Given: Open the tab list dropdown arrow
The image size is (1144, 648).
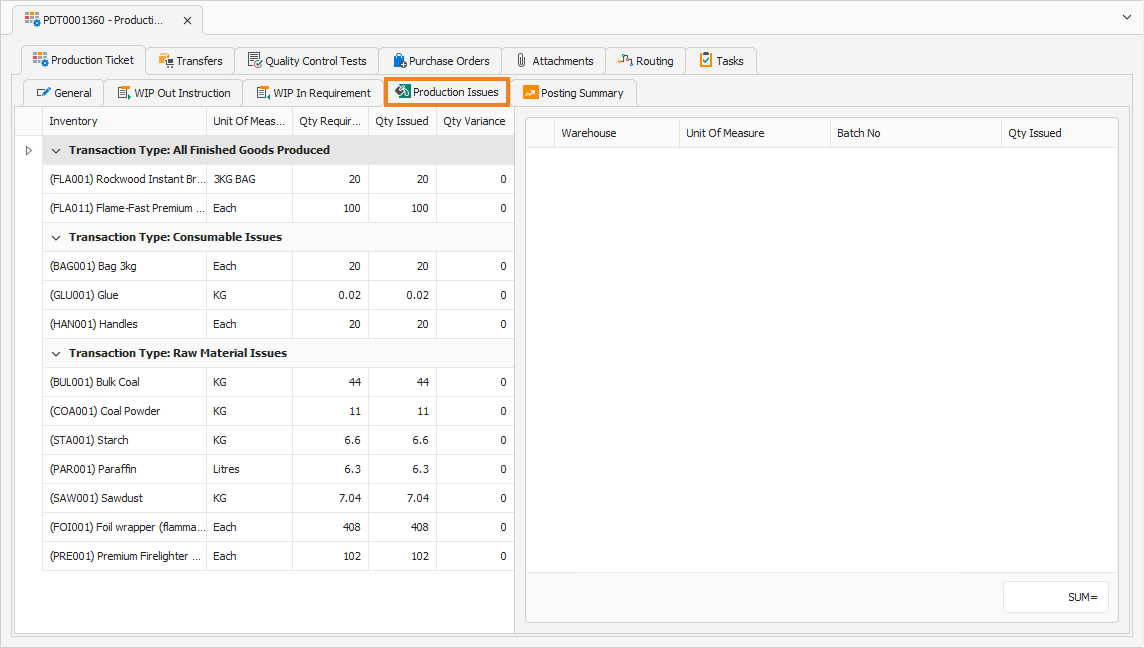Looking at the screenshot, I should 1126,17.
